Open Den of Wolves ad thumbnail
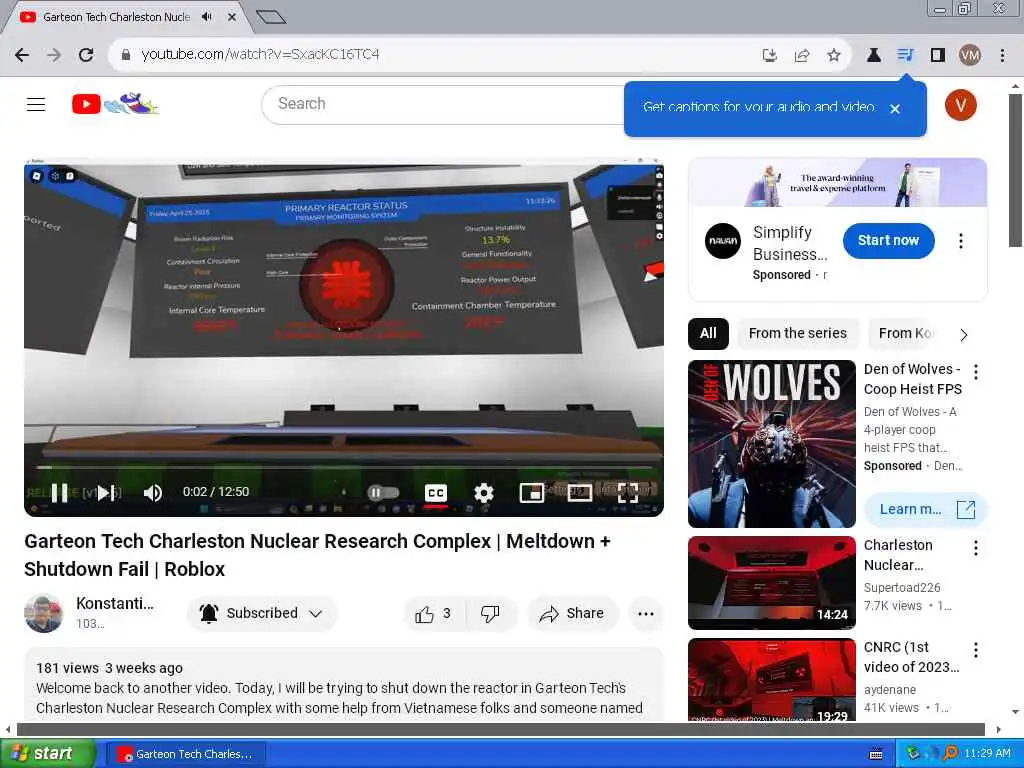The width and height of the screenshot is (1024, 768). pos(772,444)
